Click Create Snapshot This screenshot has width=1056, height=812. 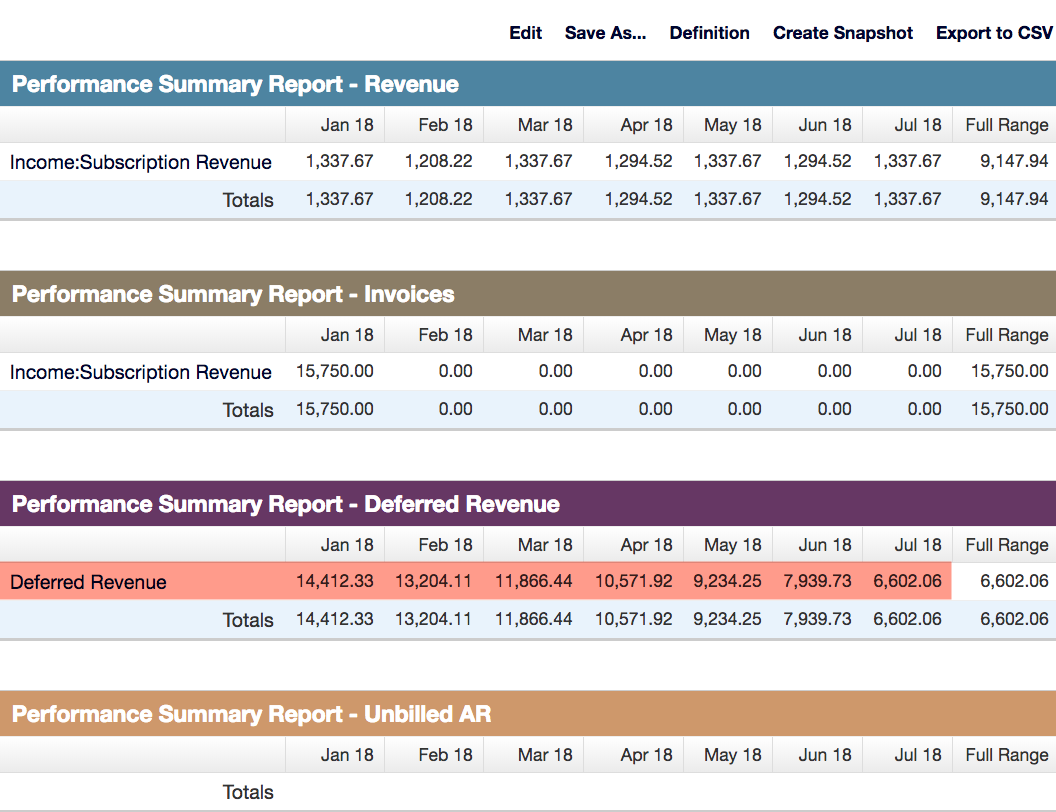843,33
